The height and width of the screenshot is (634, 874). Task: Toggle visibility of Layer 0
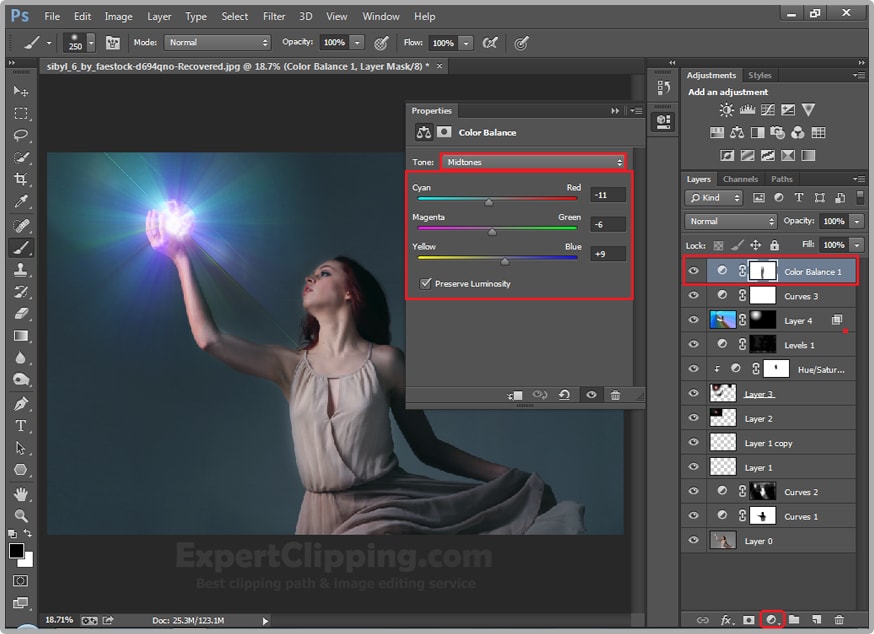click(694, 541)
